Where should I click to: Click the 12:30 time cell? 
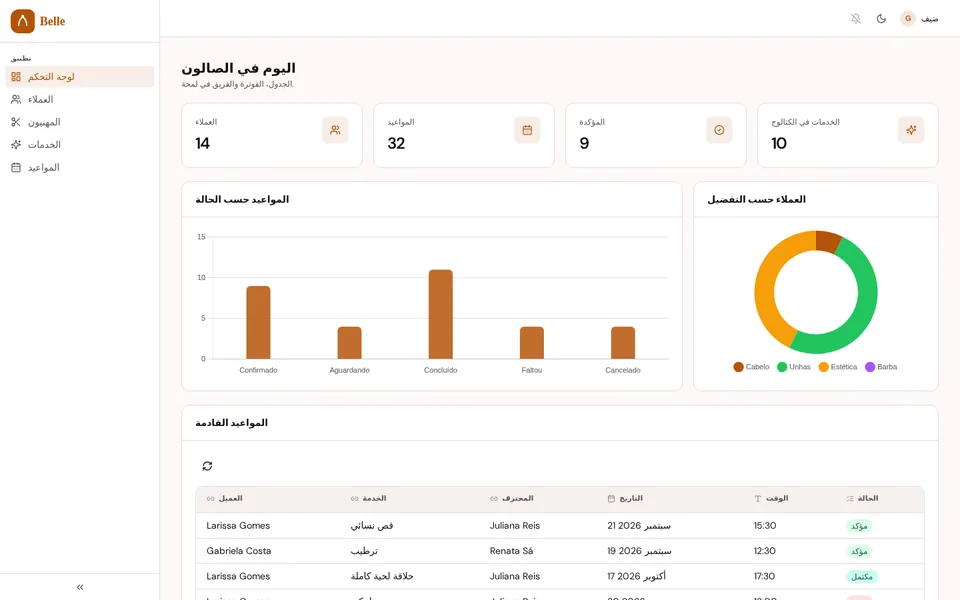(x=765, y=551)
